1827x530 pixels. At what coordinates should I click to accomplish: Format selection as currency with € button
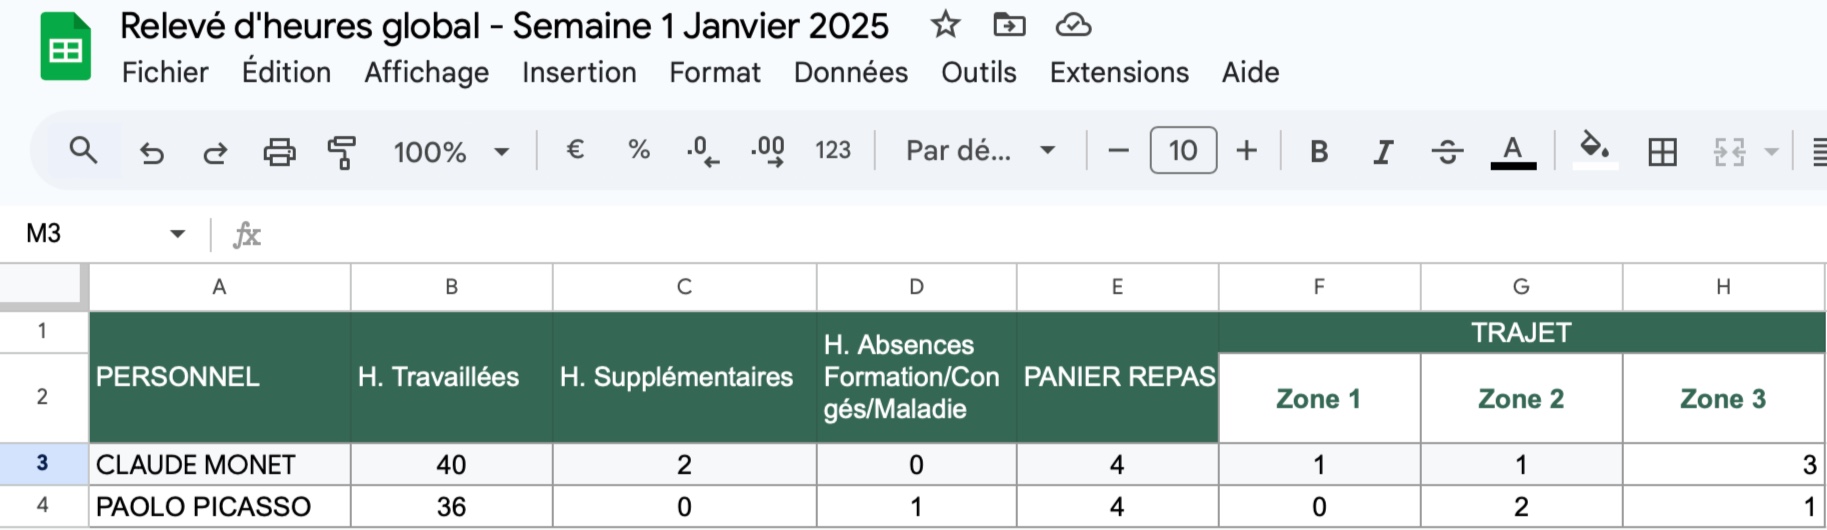point(575,150)
